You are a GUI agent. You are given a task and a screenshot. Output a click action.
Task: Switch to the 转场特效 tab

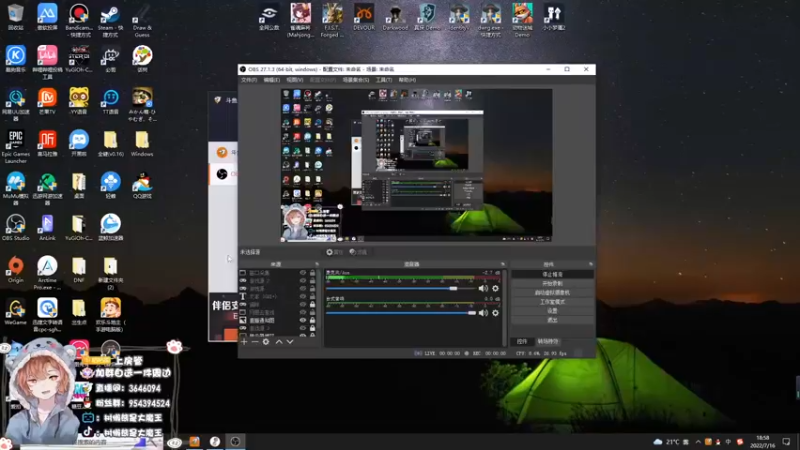pos(548,341)
